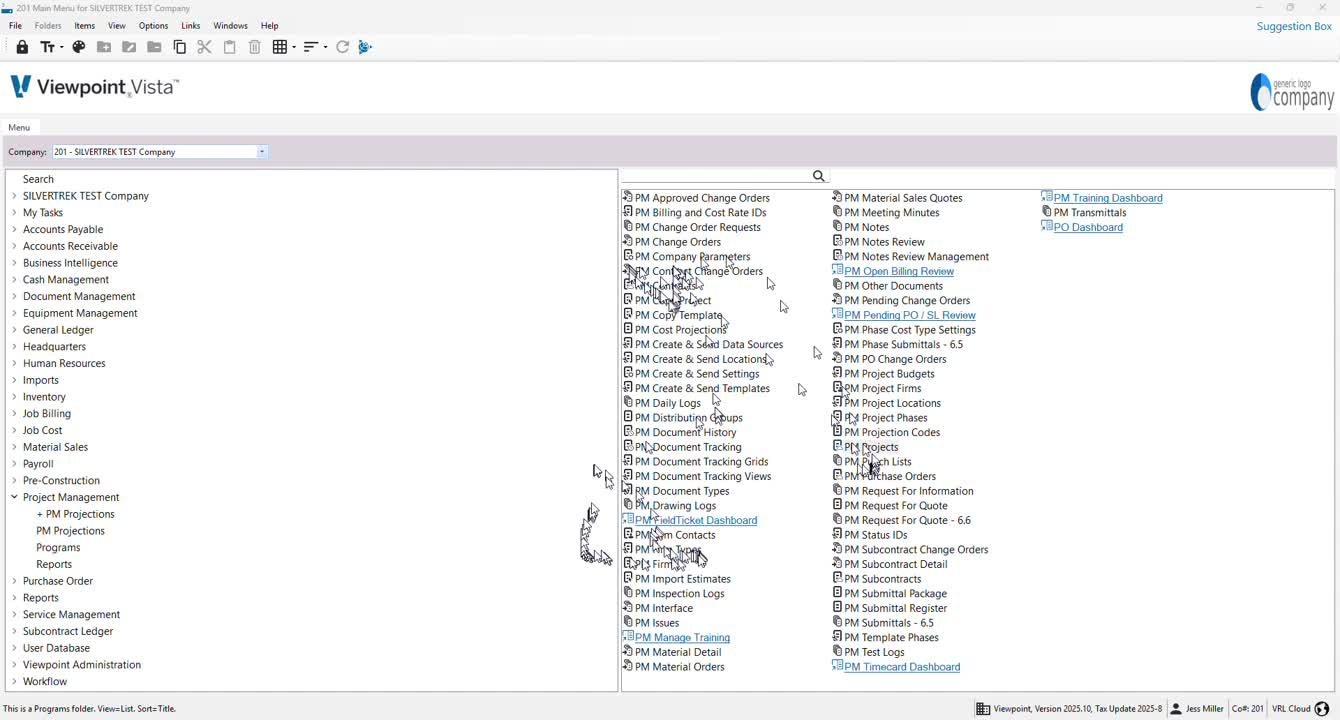1340x720 pixels.
Task: Open the Windows menu
Action: [x=231, y=25]
